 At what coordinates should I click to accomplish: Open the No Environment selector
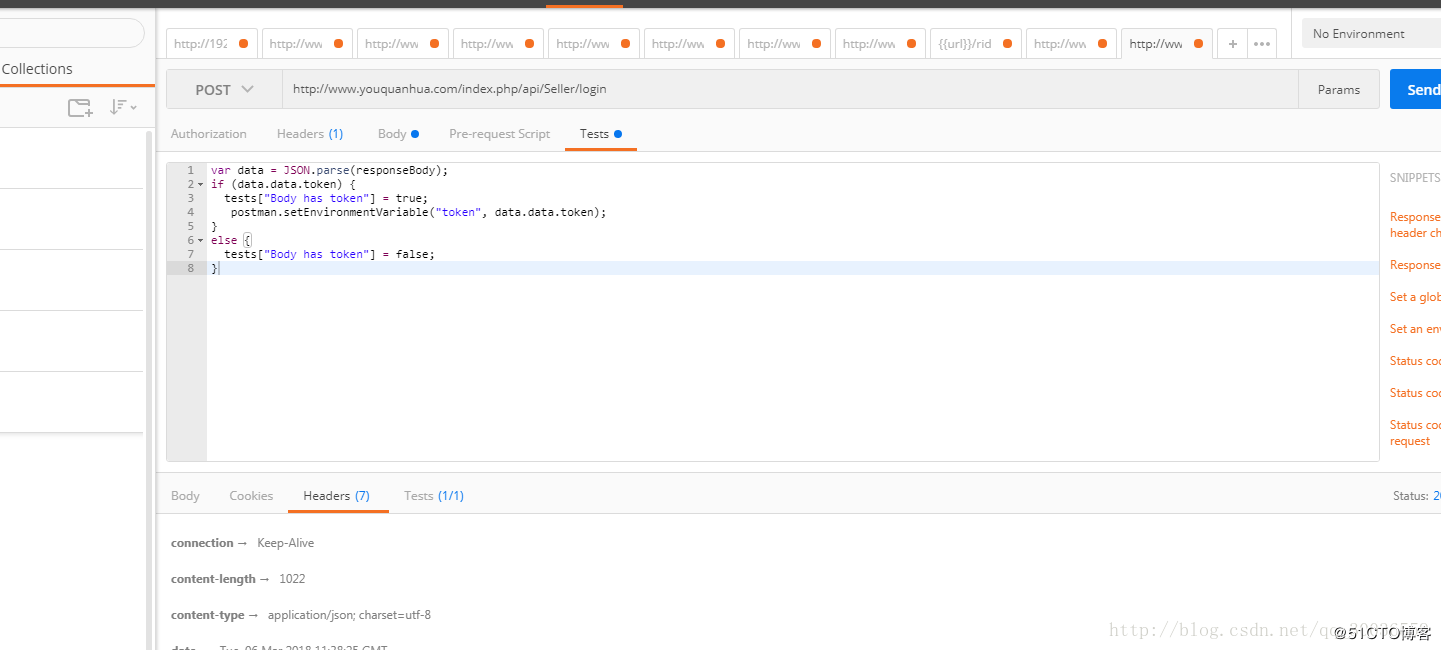[x=1370, y=34]
